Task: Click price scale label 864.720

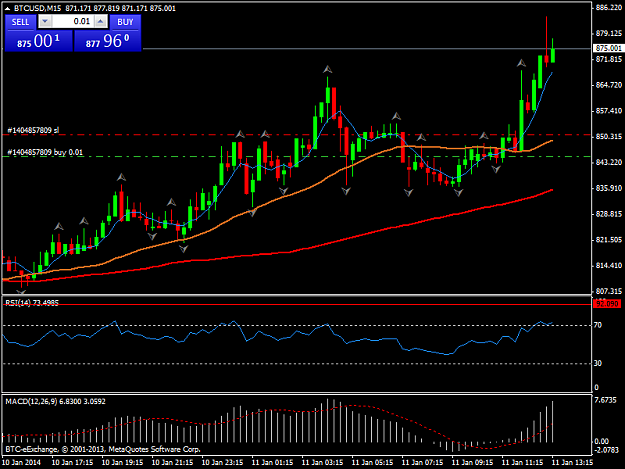Action: [x=609, y=85]
